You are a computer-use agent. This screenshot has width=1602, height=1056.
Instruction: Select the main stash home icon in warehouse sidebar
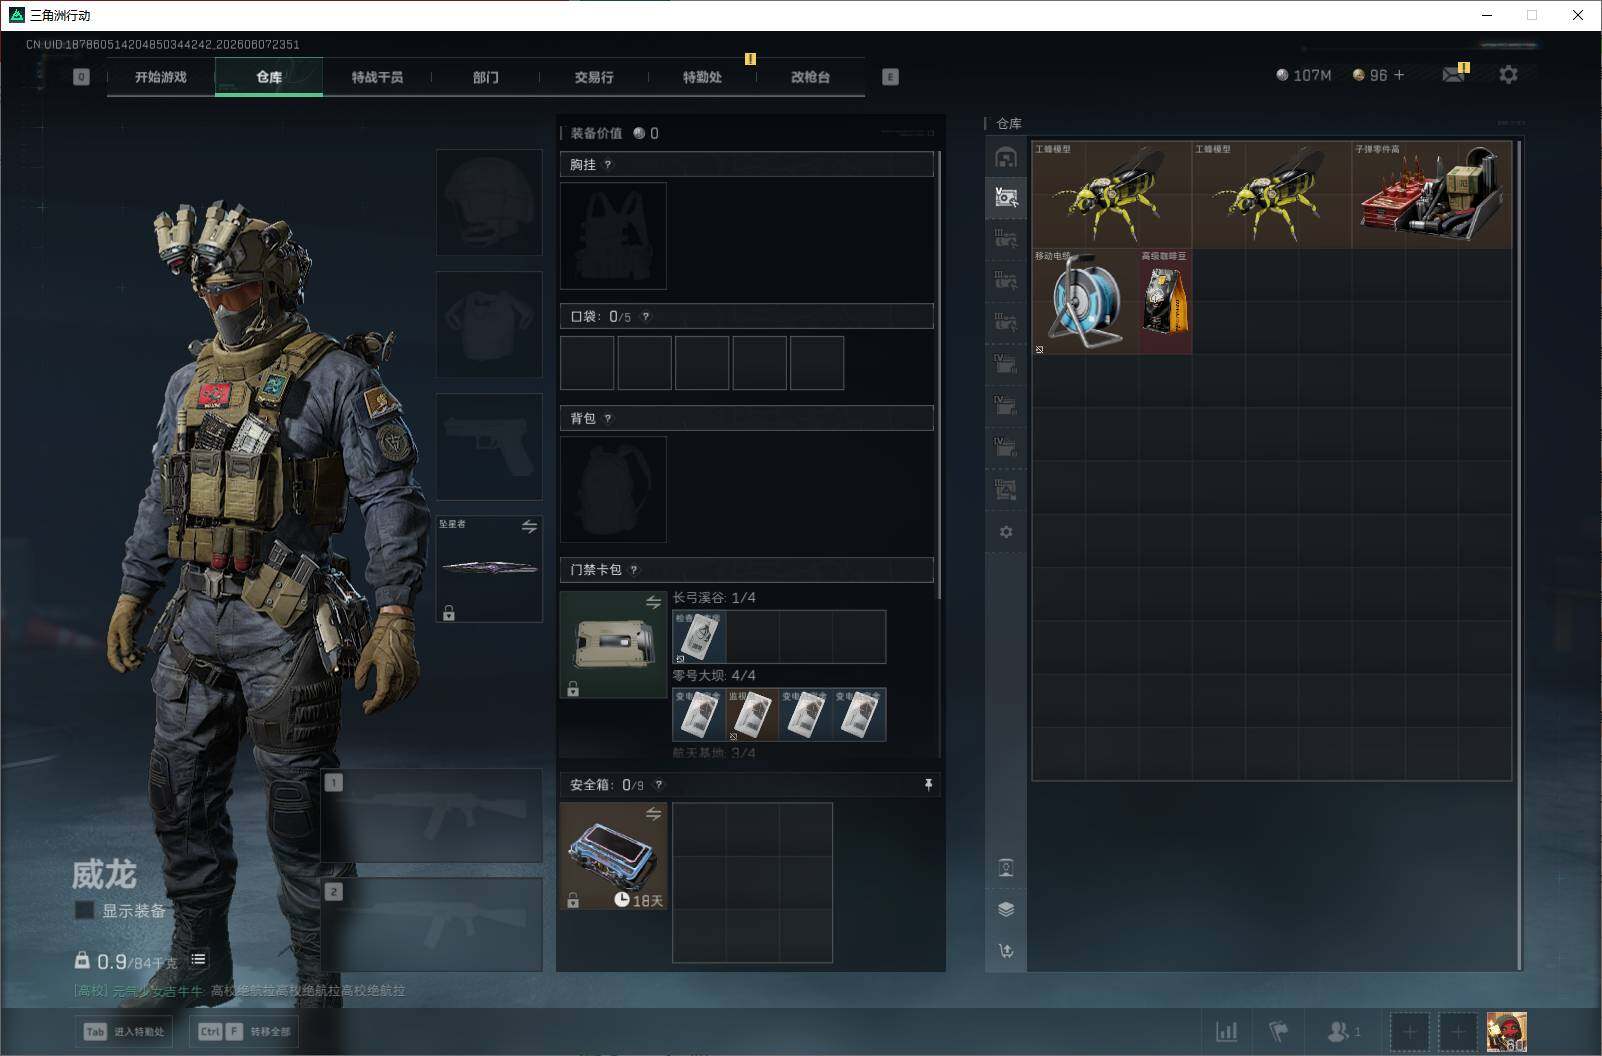[x=1006, y=157]
